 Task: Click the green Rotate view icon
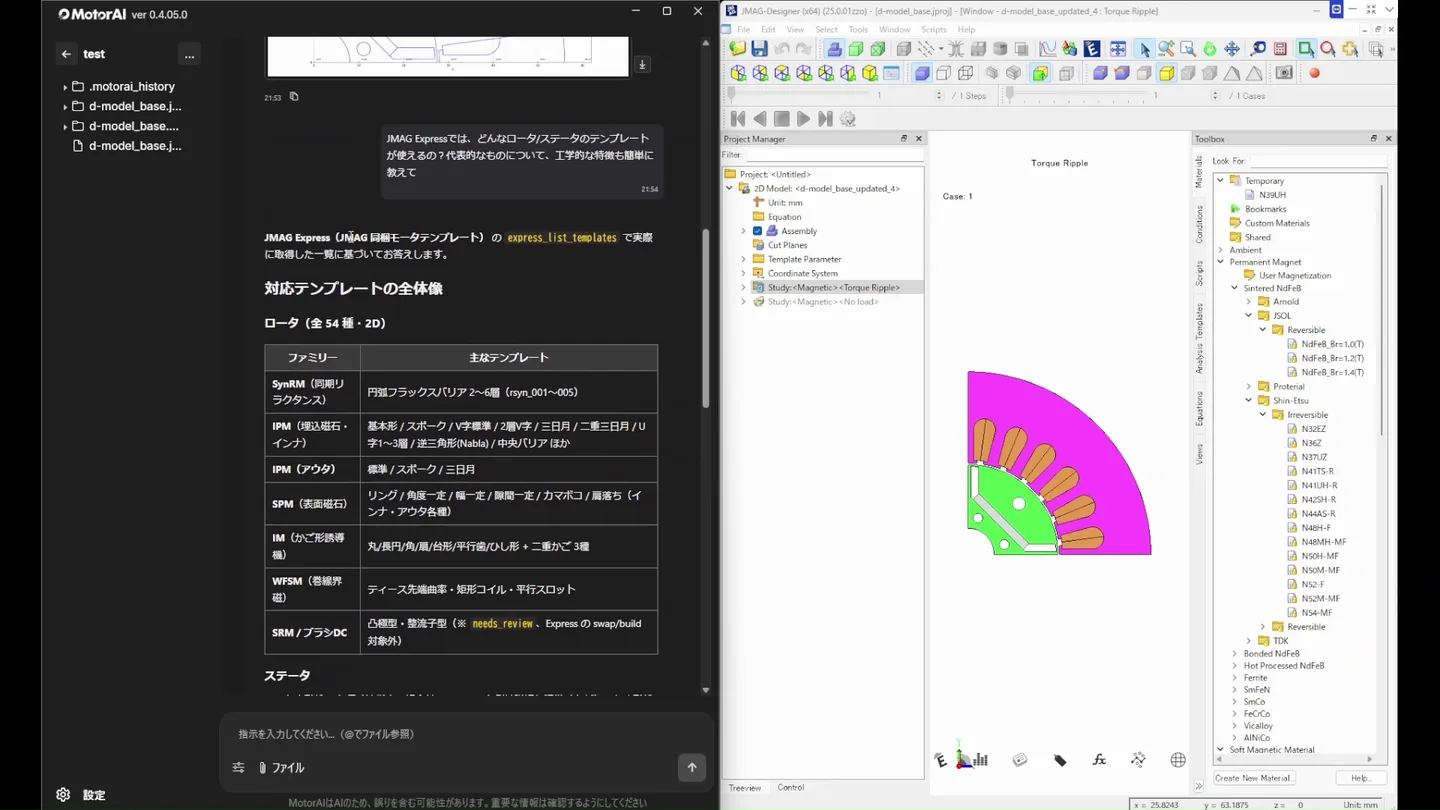(x=1210, y=49)
